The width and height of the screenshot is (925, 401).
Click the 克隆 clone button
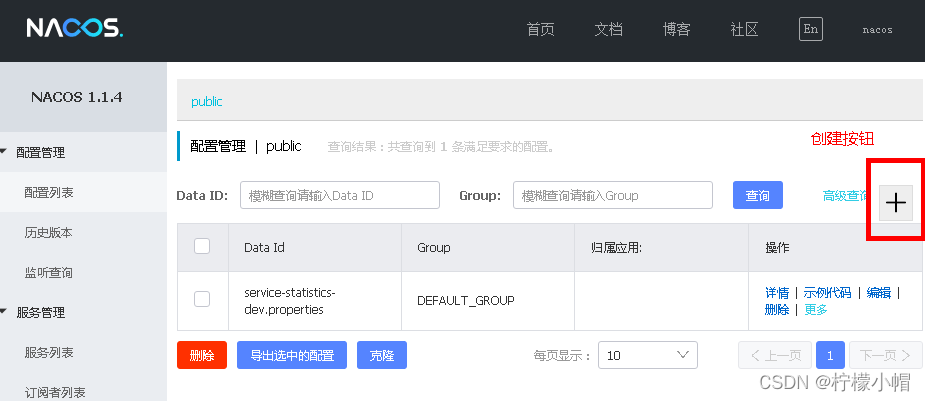coord(382,355)
